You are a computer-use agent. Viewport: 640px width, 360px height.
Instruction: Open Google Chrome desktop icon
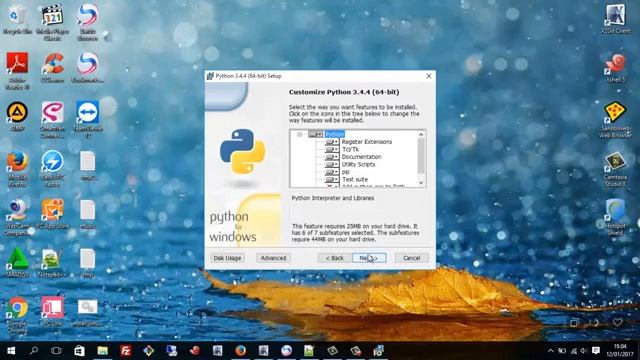[17, 315]
